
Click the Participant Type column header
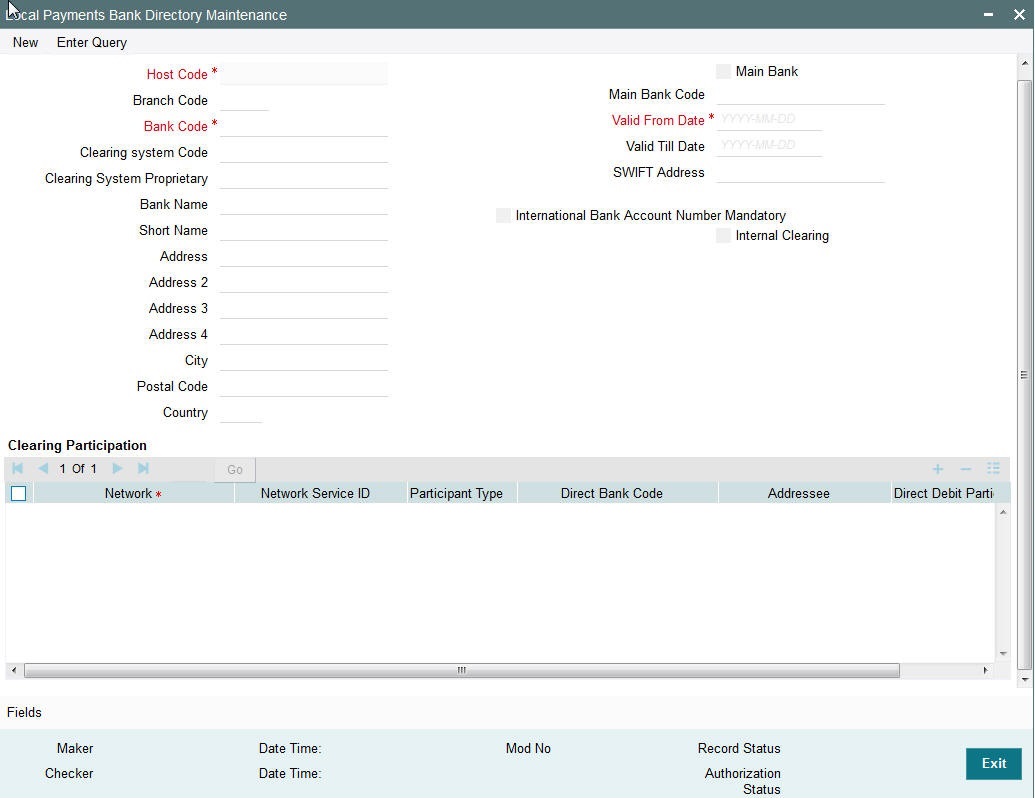click(462, 493)
